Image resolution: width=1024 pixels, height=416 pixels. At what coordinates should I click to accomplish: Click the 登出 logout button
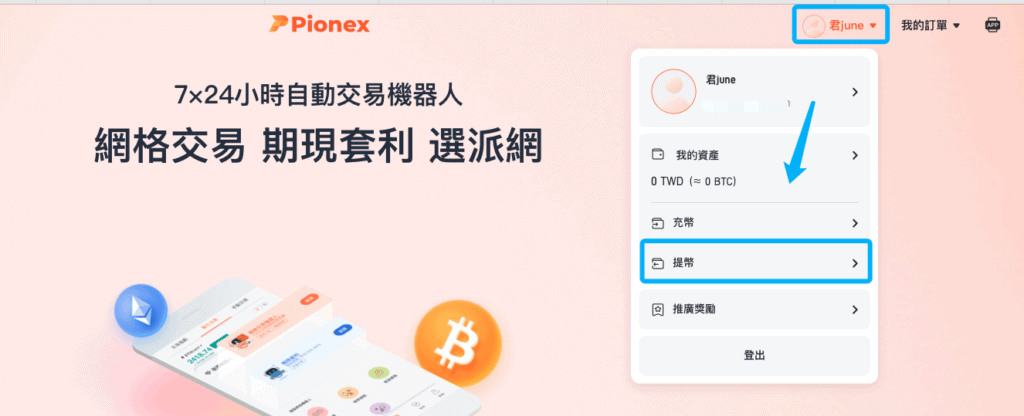pyautogui.click(x=754, y=355)
